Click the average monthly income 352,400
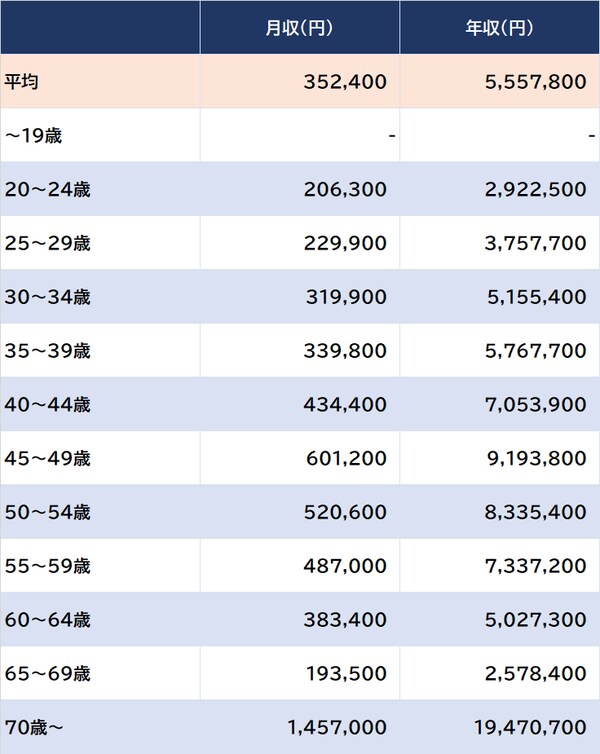The width and height of the screenshot is (600, 754). [x=344, y=82]
